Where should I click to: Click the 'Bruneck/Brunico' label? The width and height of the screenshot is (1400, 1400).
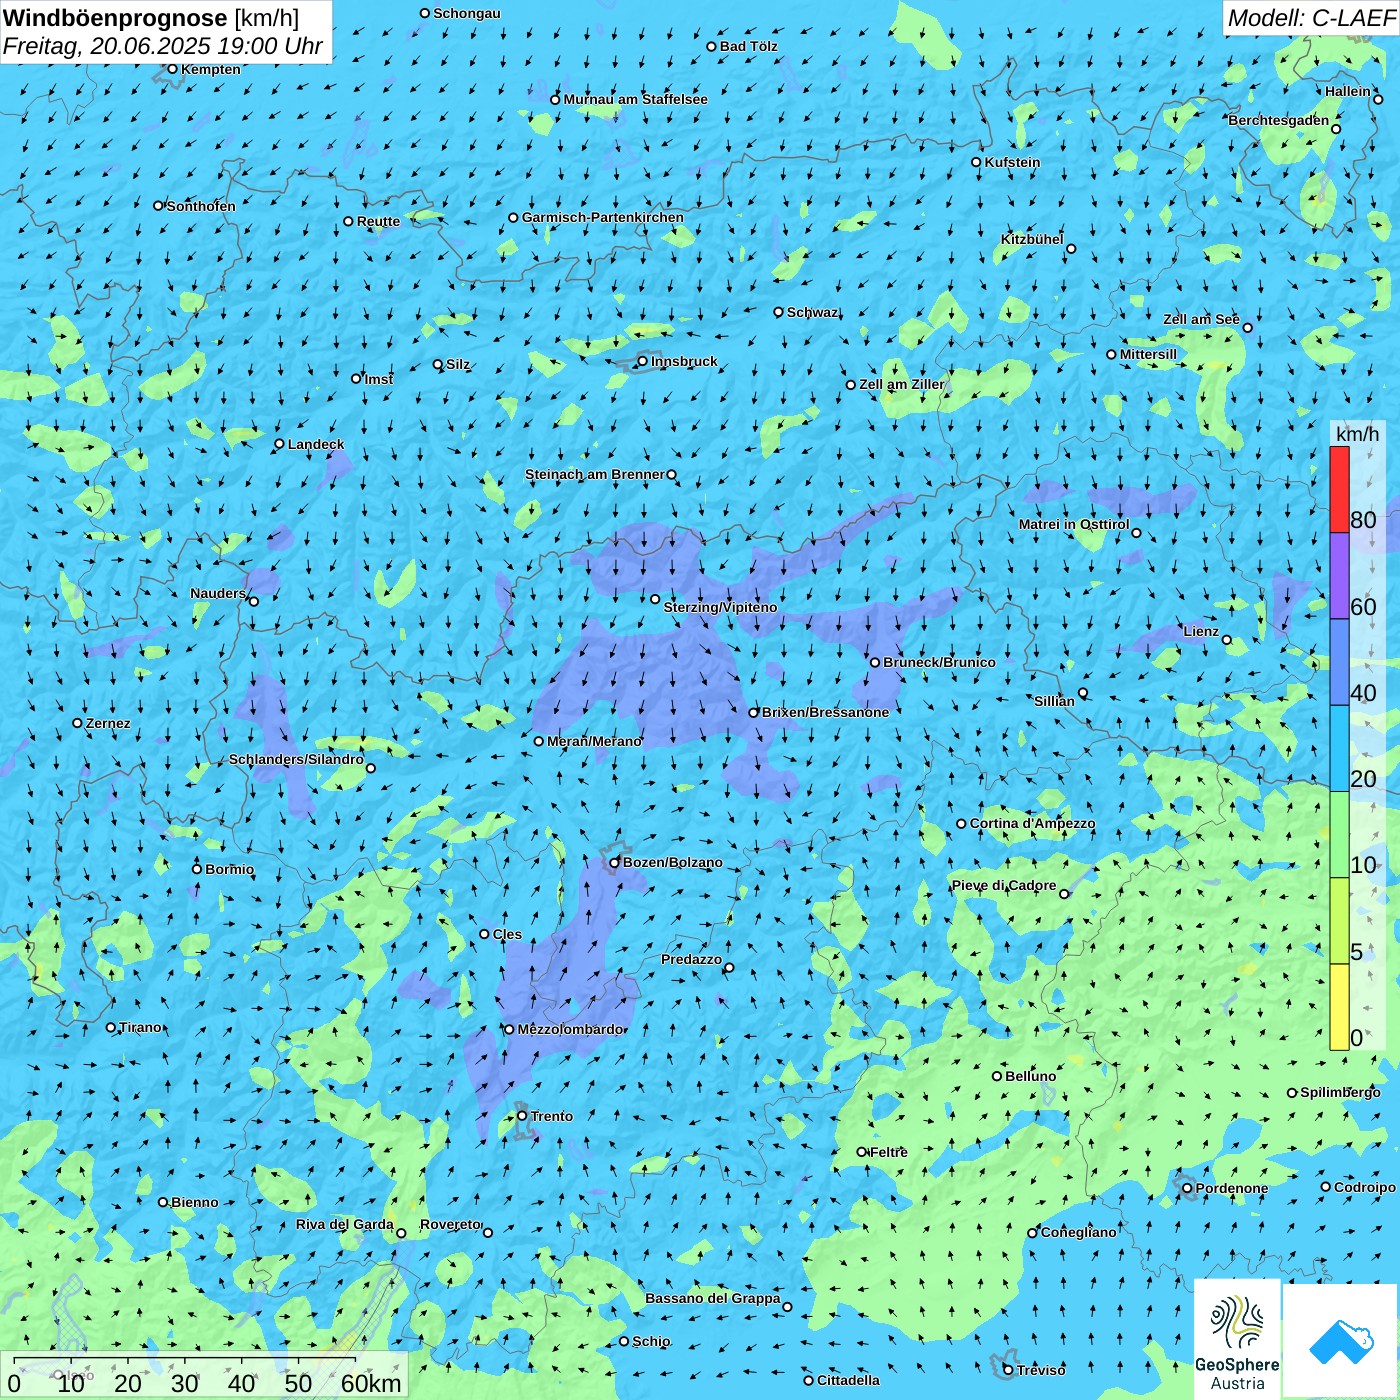(x=939, y=662)
